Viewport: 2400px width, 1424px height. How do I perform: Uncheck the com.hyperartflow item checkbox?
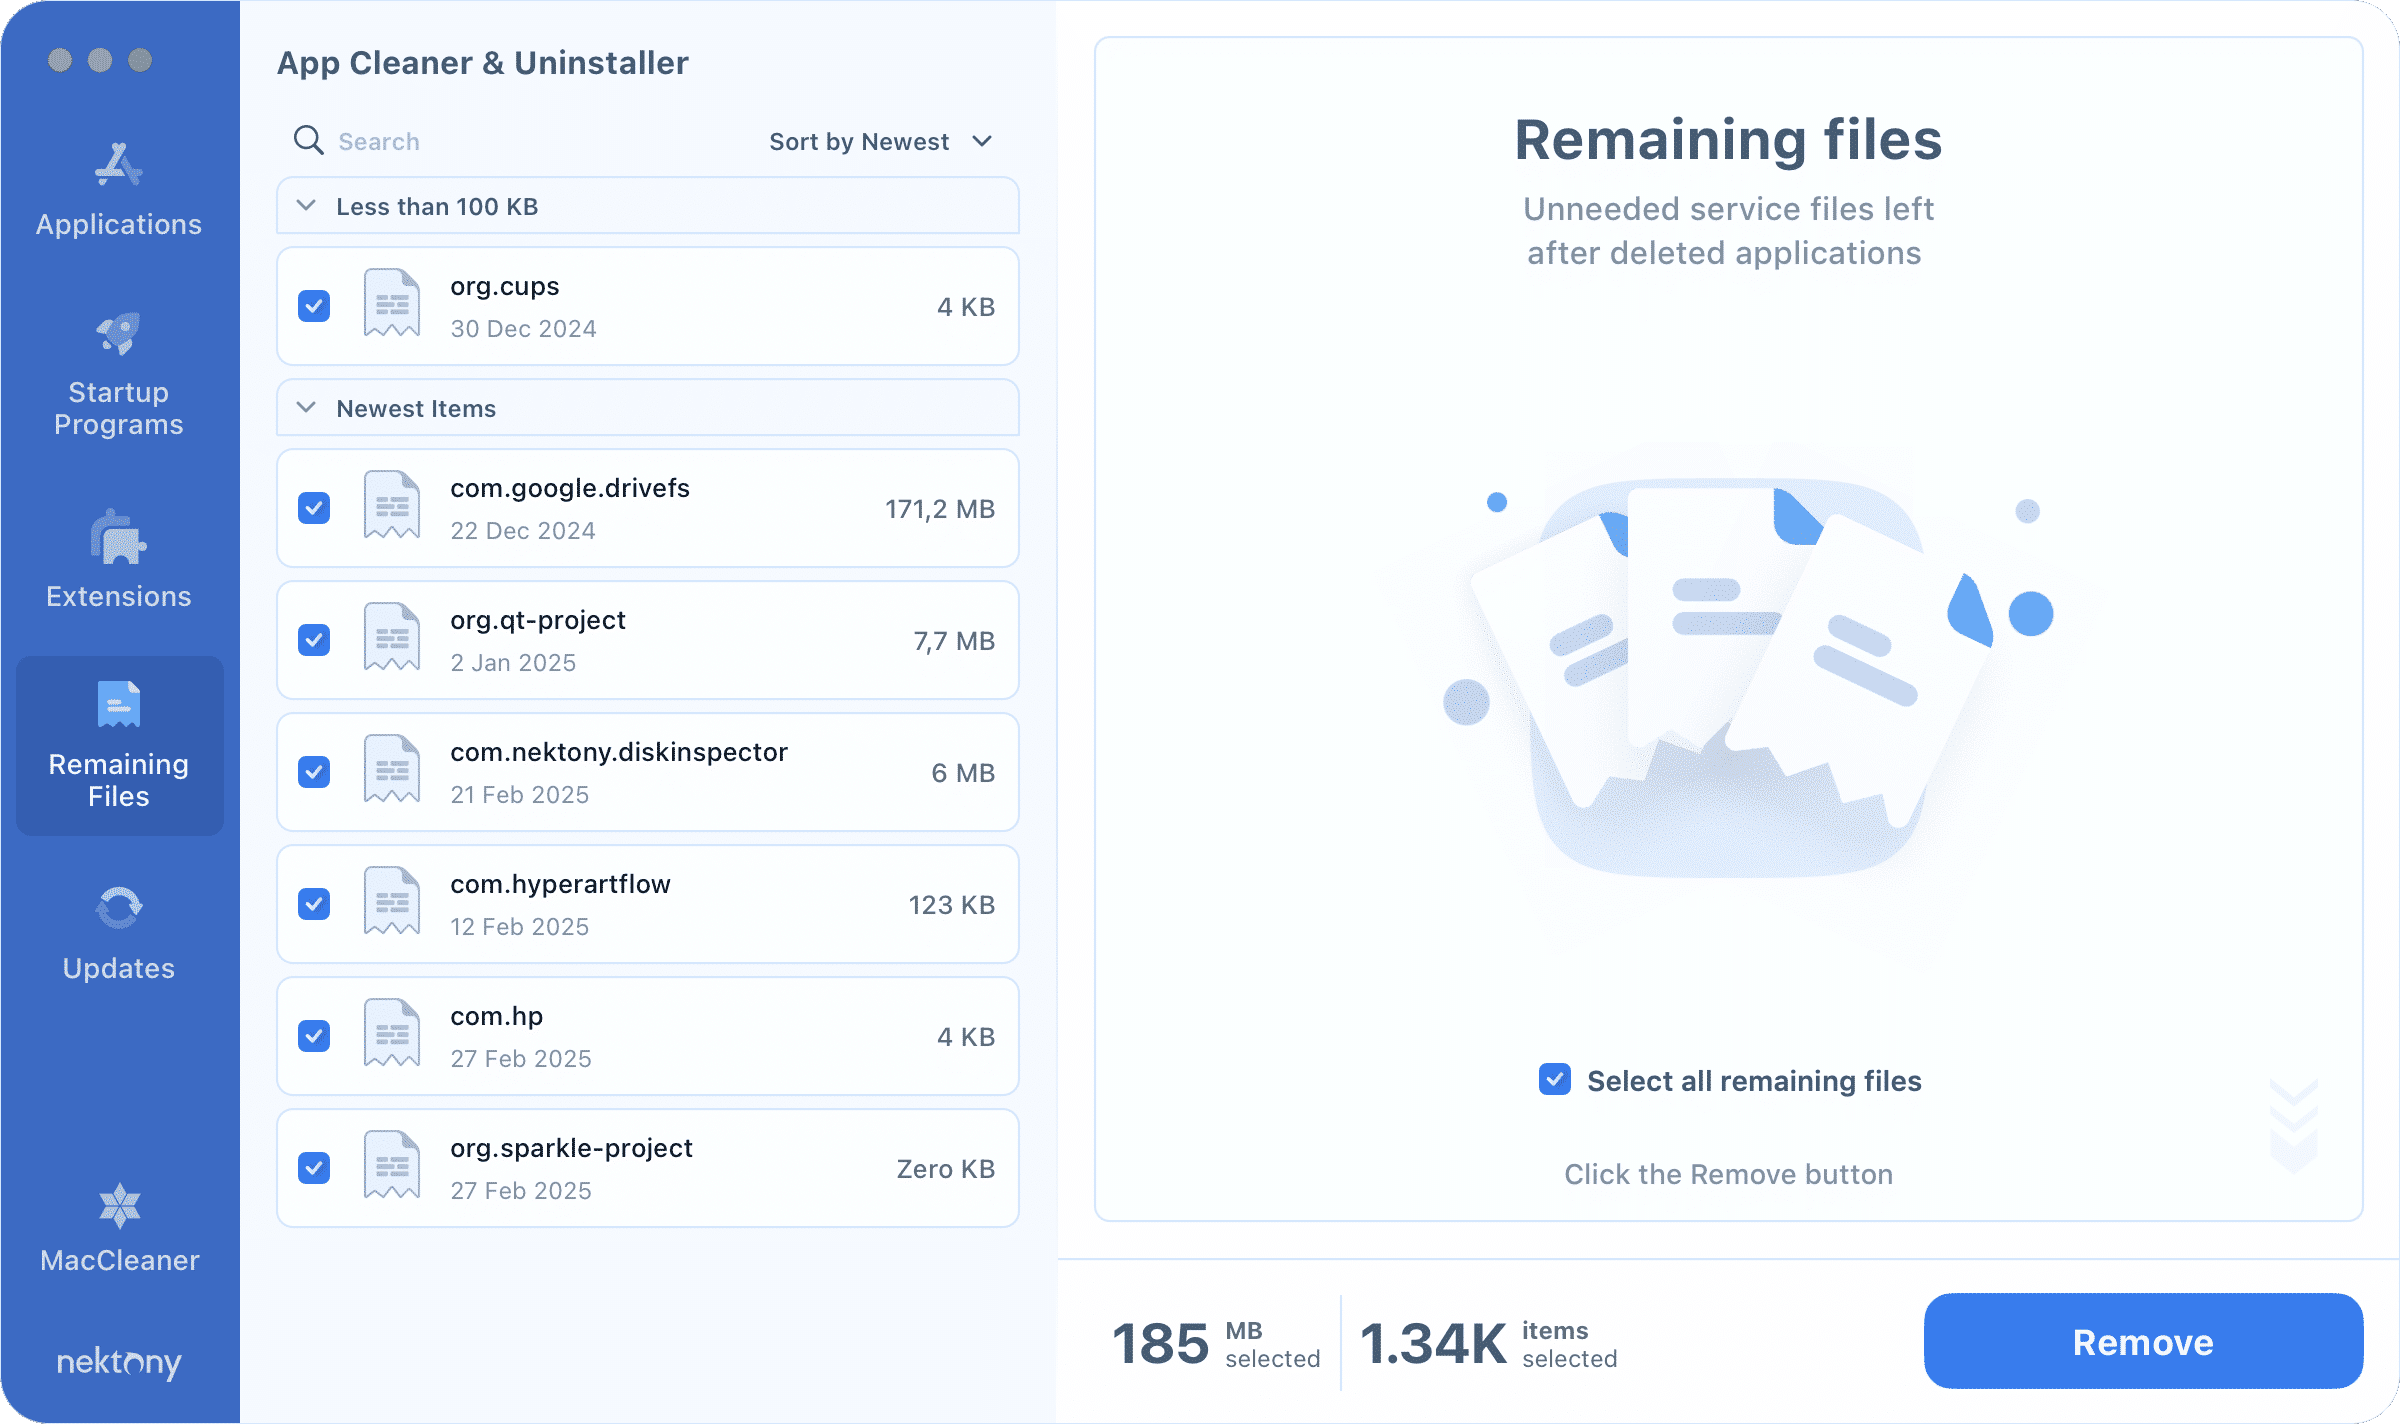(314, 904)
